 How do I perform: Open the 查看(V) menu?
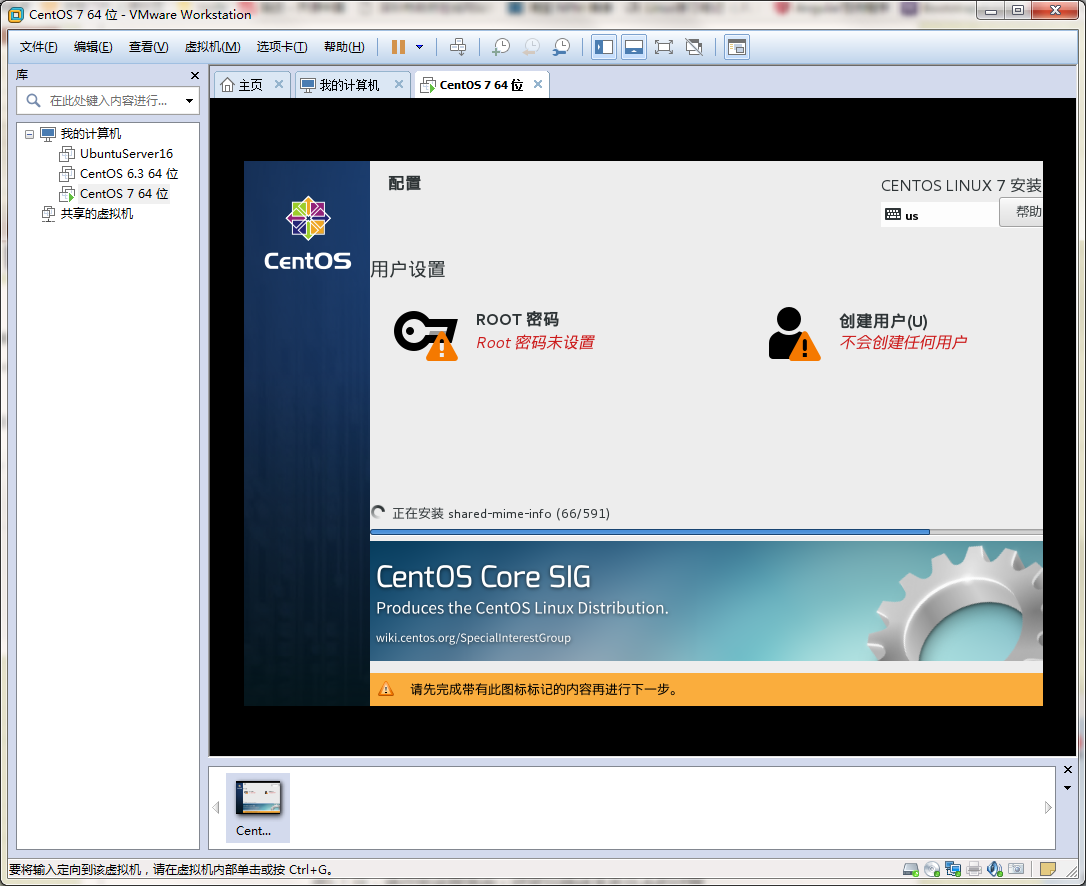(148, 46)
